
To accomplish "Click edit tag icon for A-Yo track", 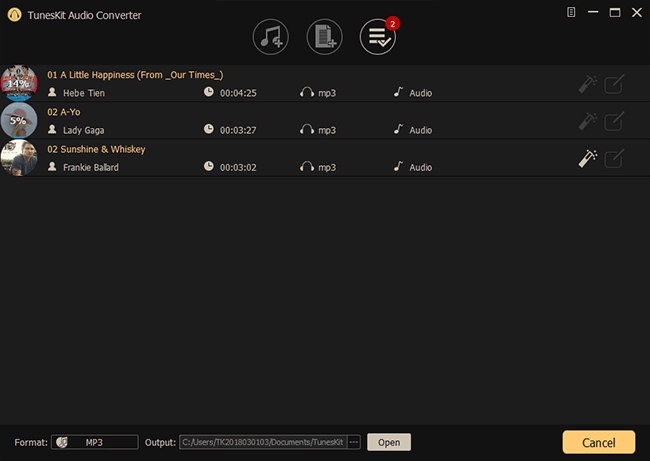I will coord(614,121).
